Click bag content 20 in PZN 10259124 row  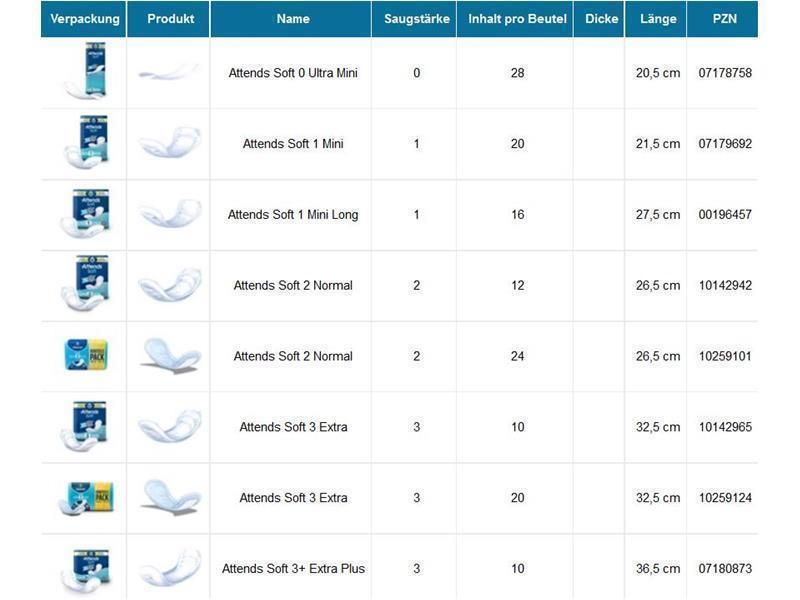[517, 498]
